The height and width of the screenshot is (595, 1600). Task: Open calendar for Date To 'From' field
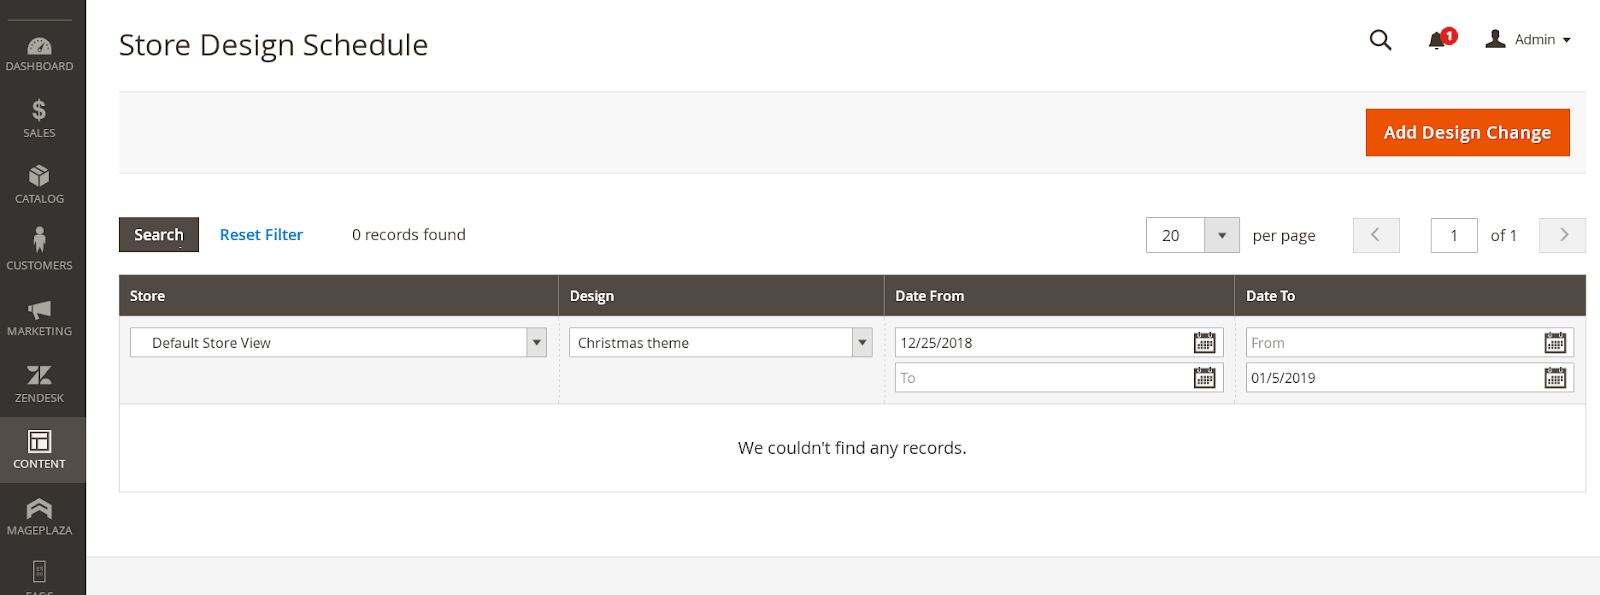point(1555,343)
